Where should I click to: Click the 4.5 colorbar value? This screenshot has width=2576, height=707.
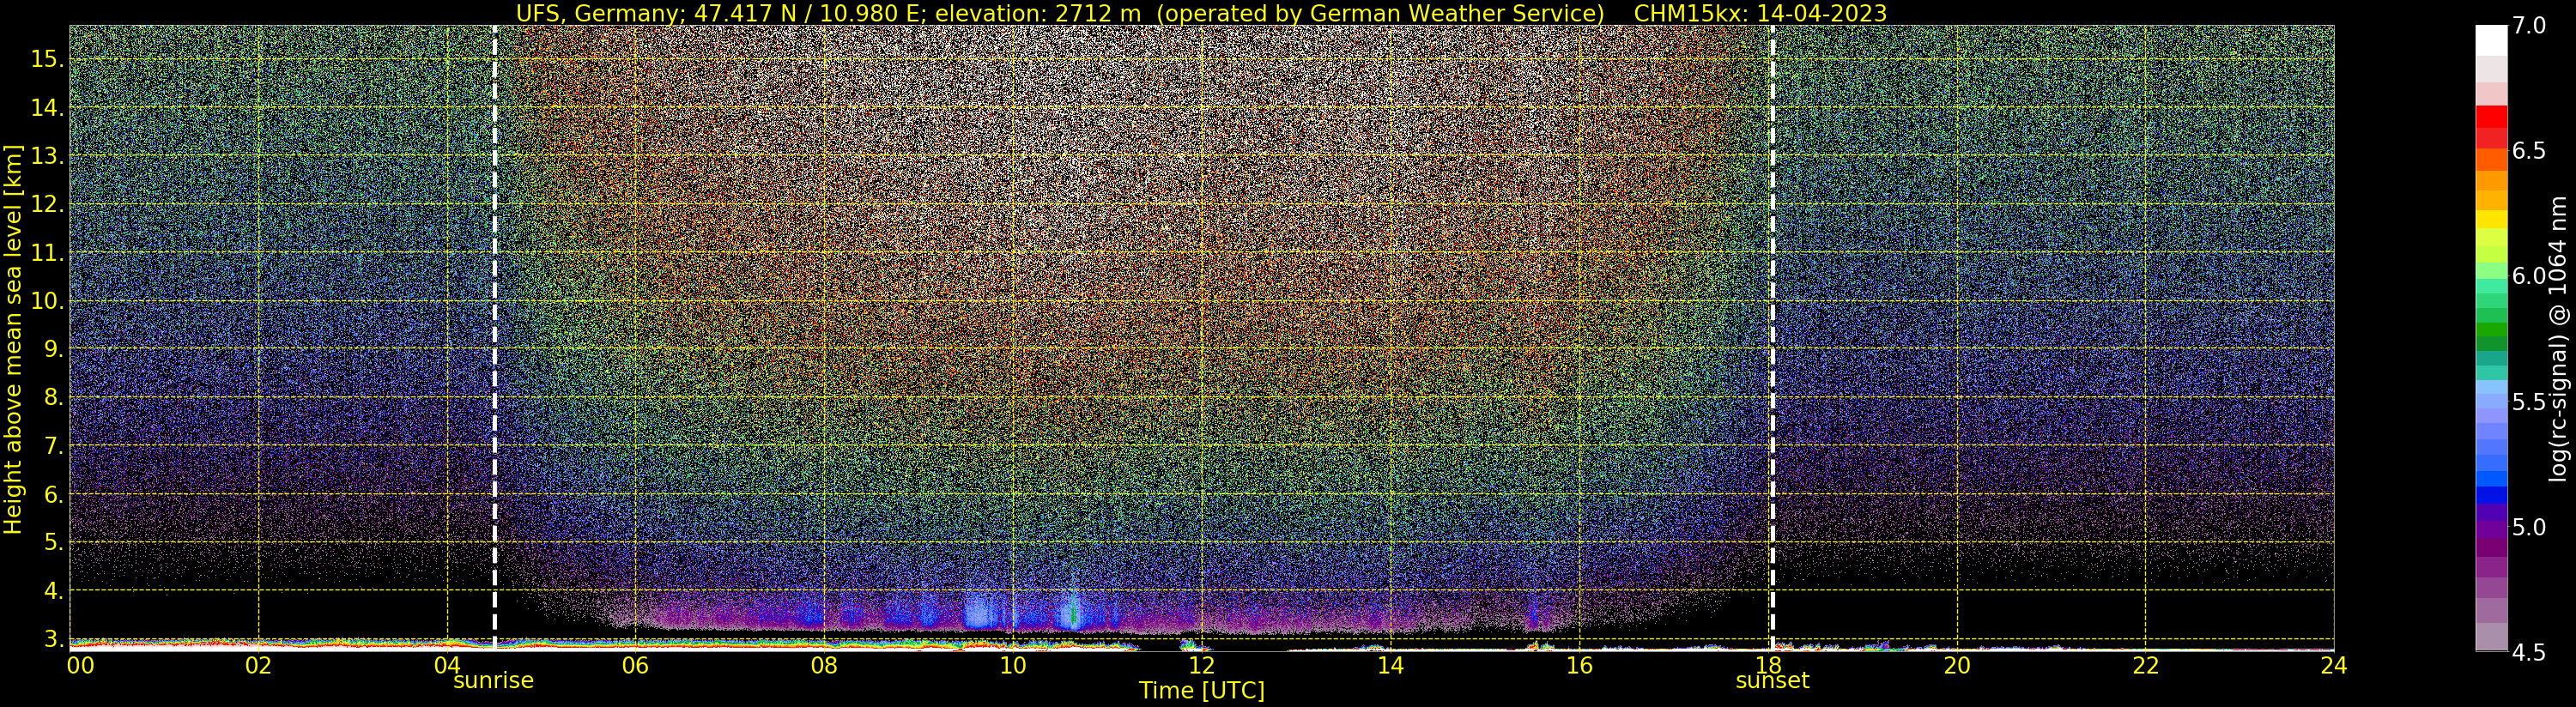(x=2529, y=653)
